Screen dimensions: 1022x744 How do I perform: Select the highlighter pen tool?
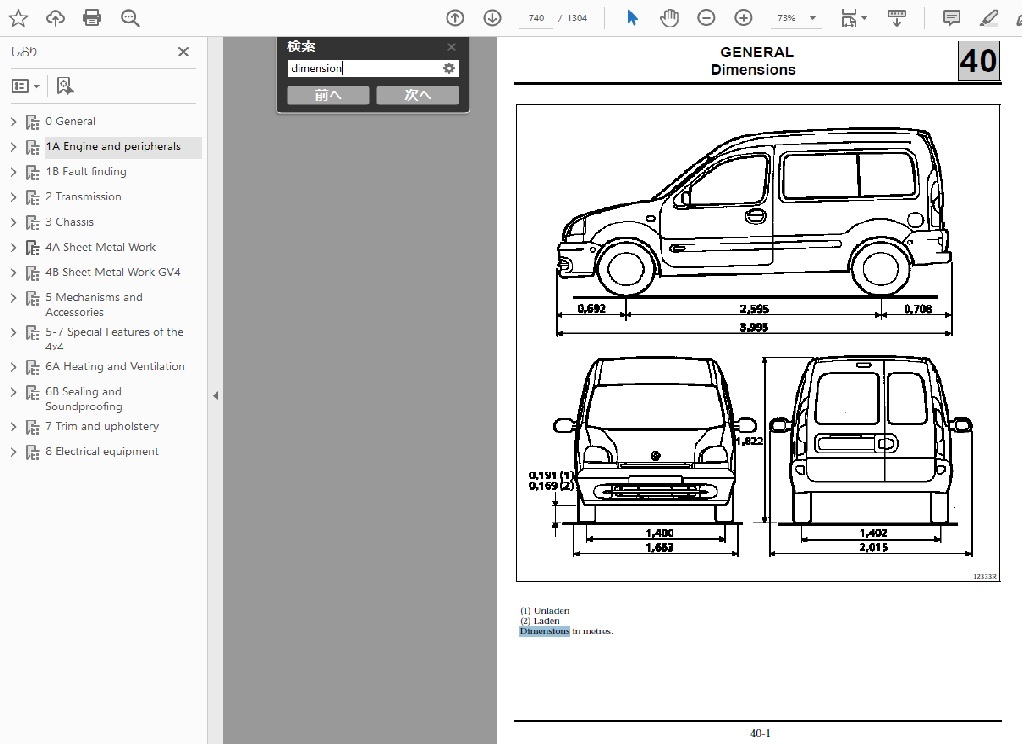coord(988,18)
